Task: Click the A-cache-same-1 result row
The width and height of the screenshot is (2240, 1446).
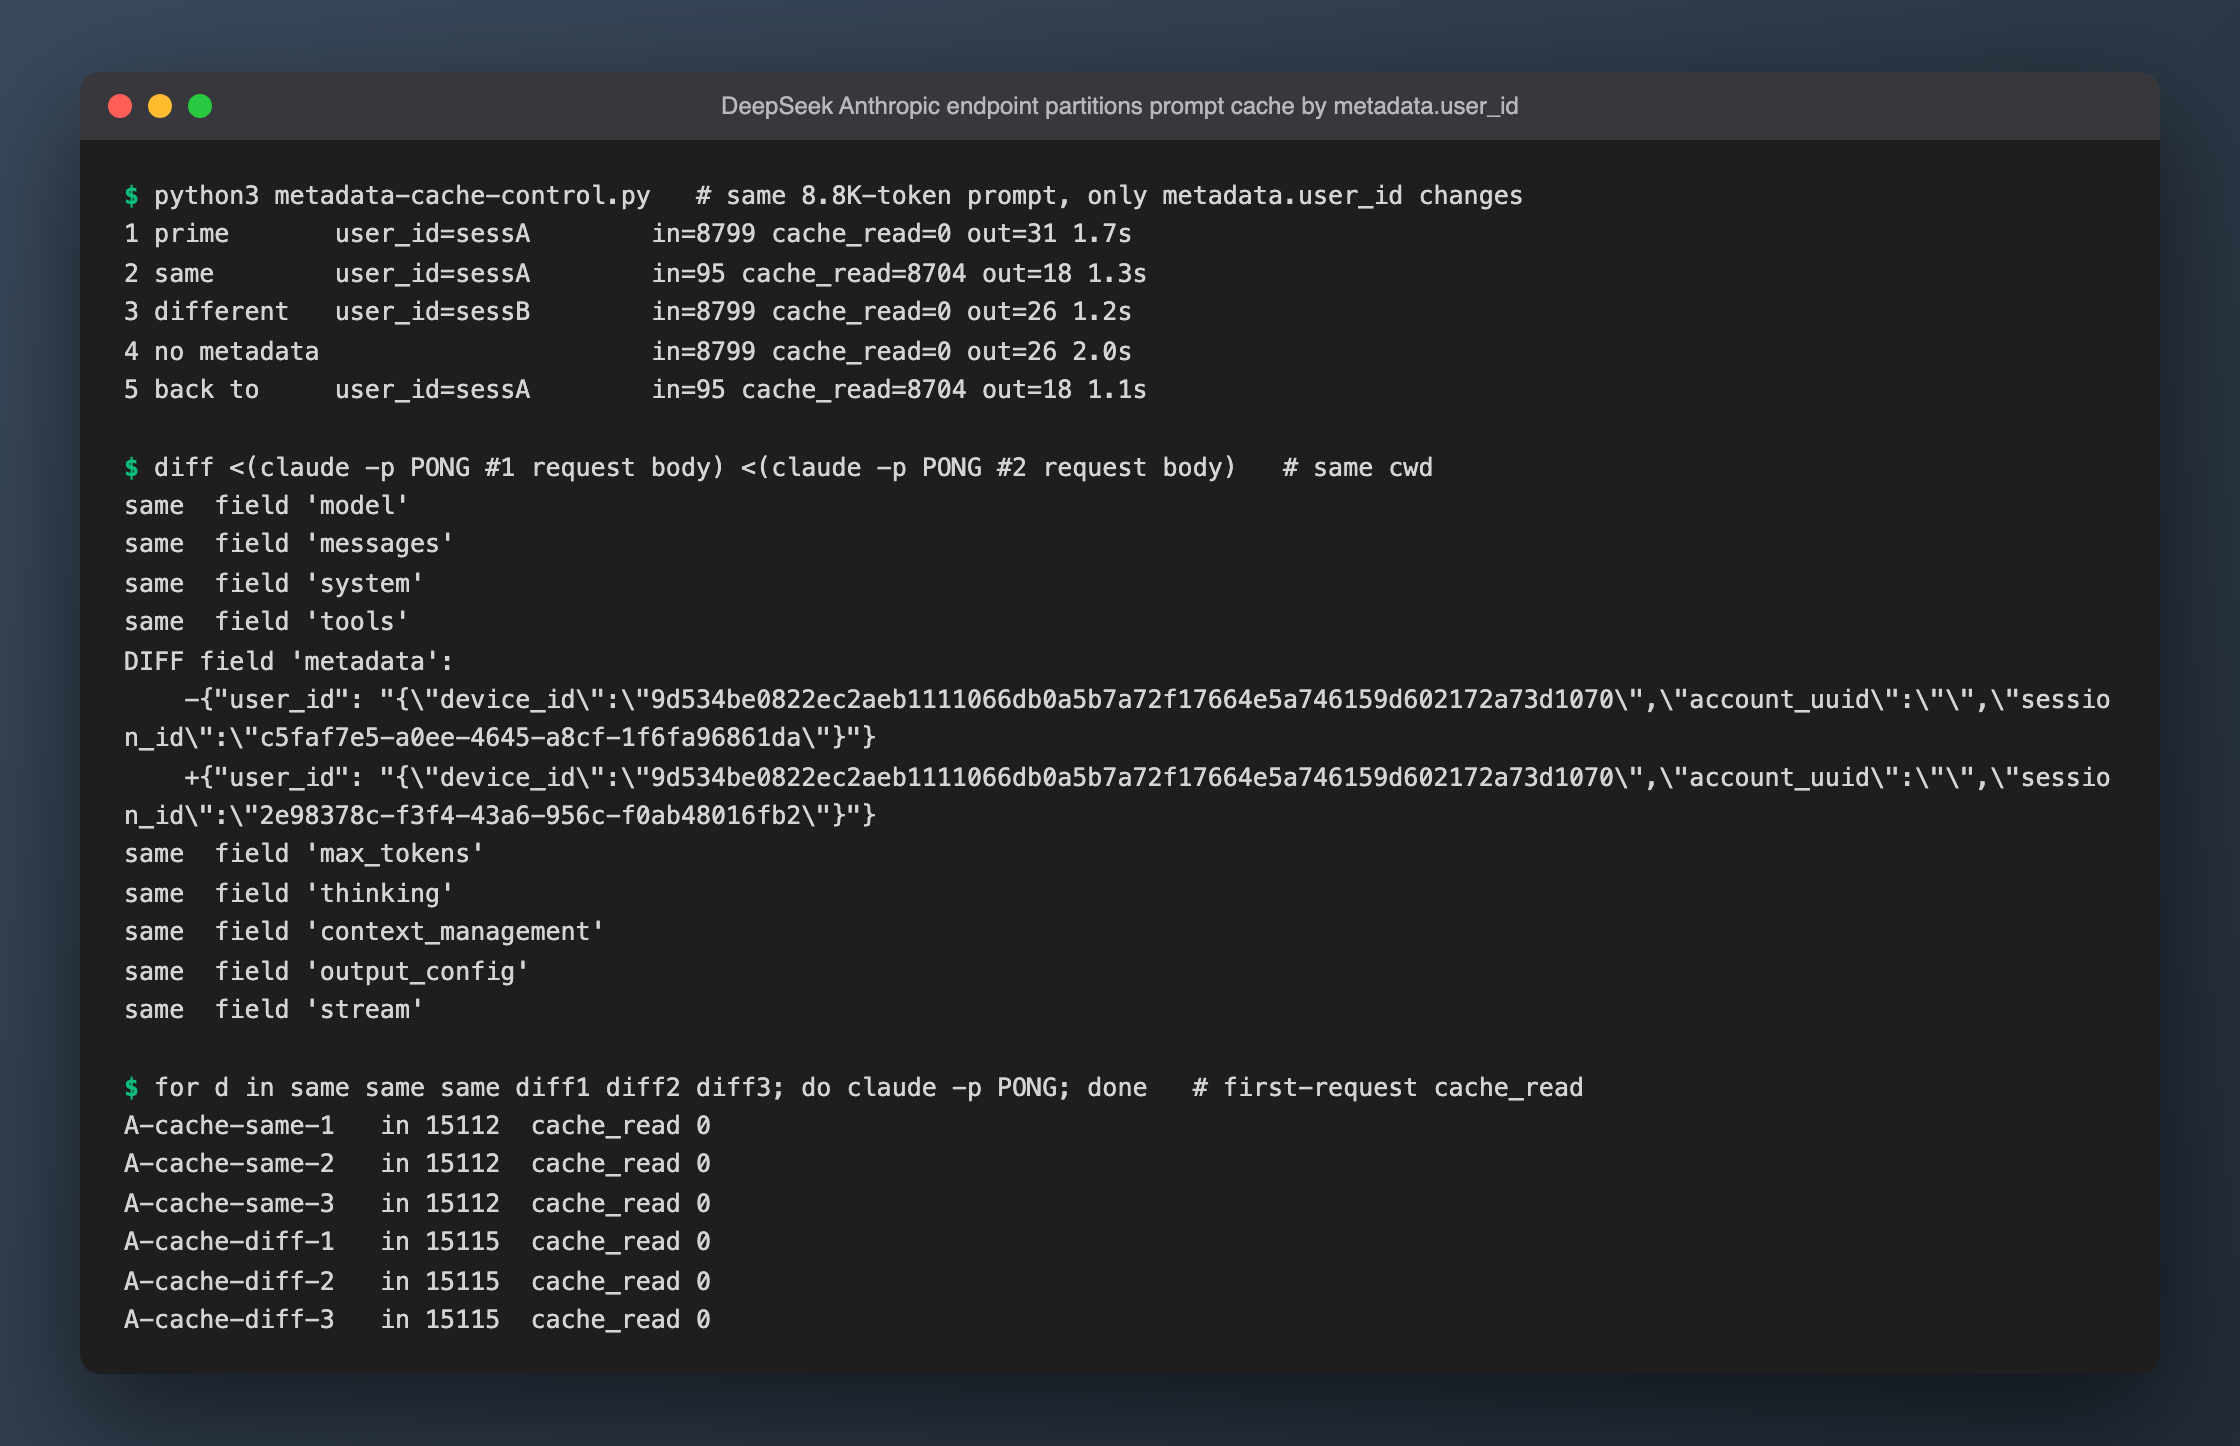Action: [417, 1126]
